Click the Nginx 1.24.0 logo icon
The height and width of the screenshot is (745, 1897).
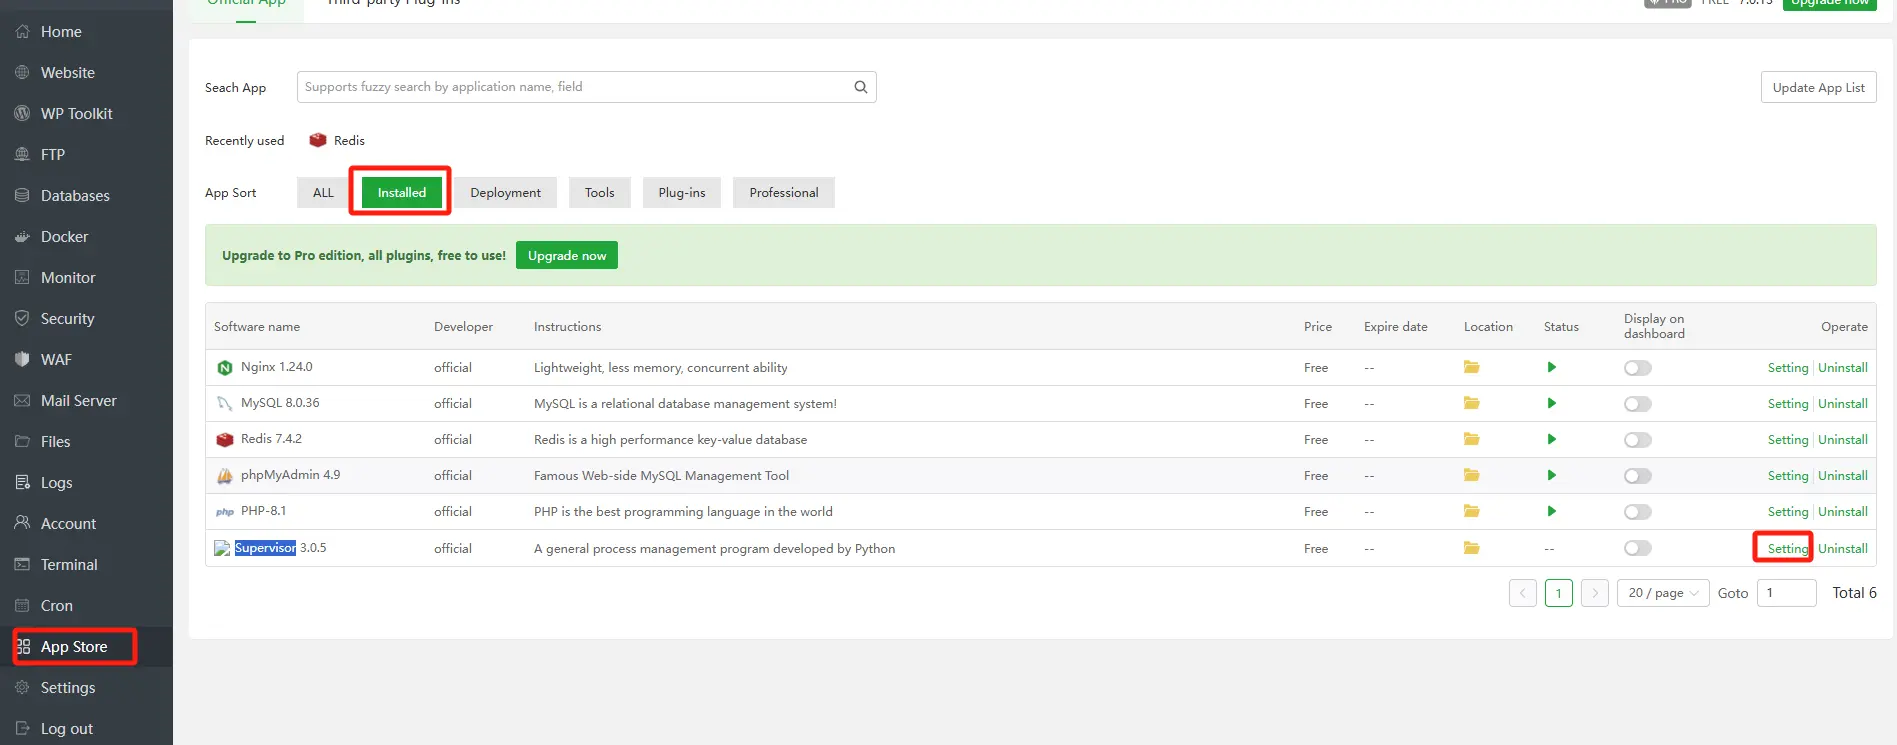(225, 368)
